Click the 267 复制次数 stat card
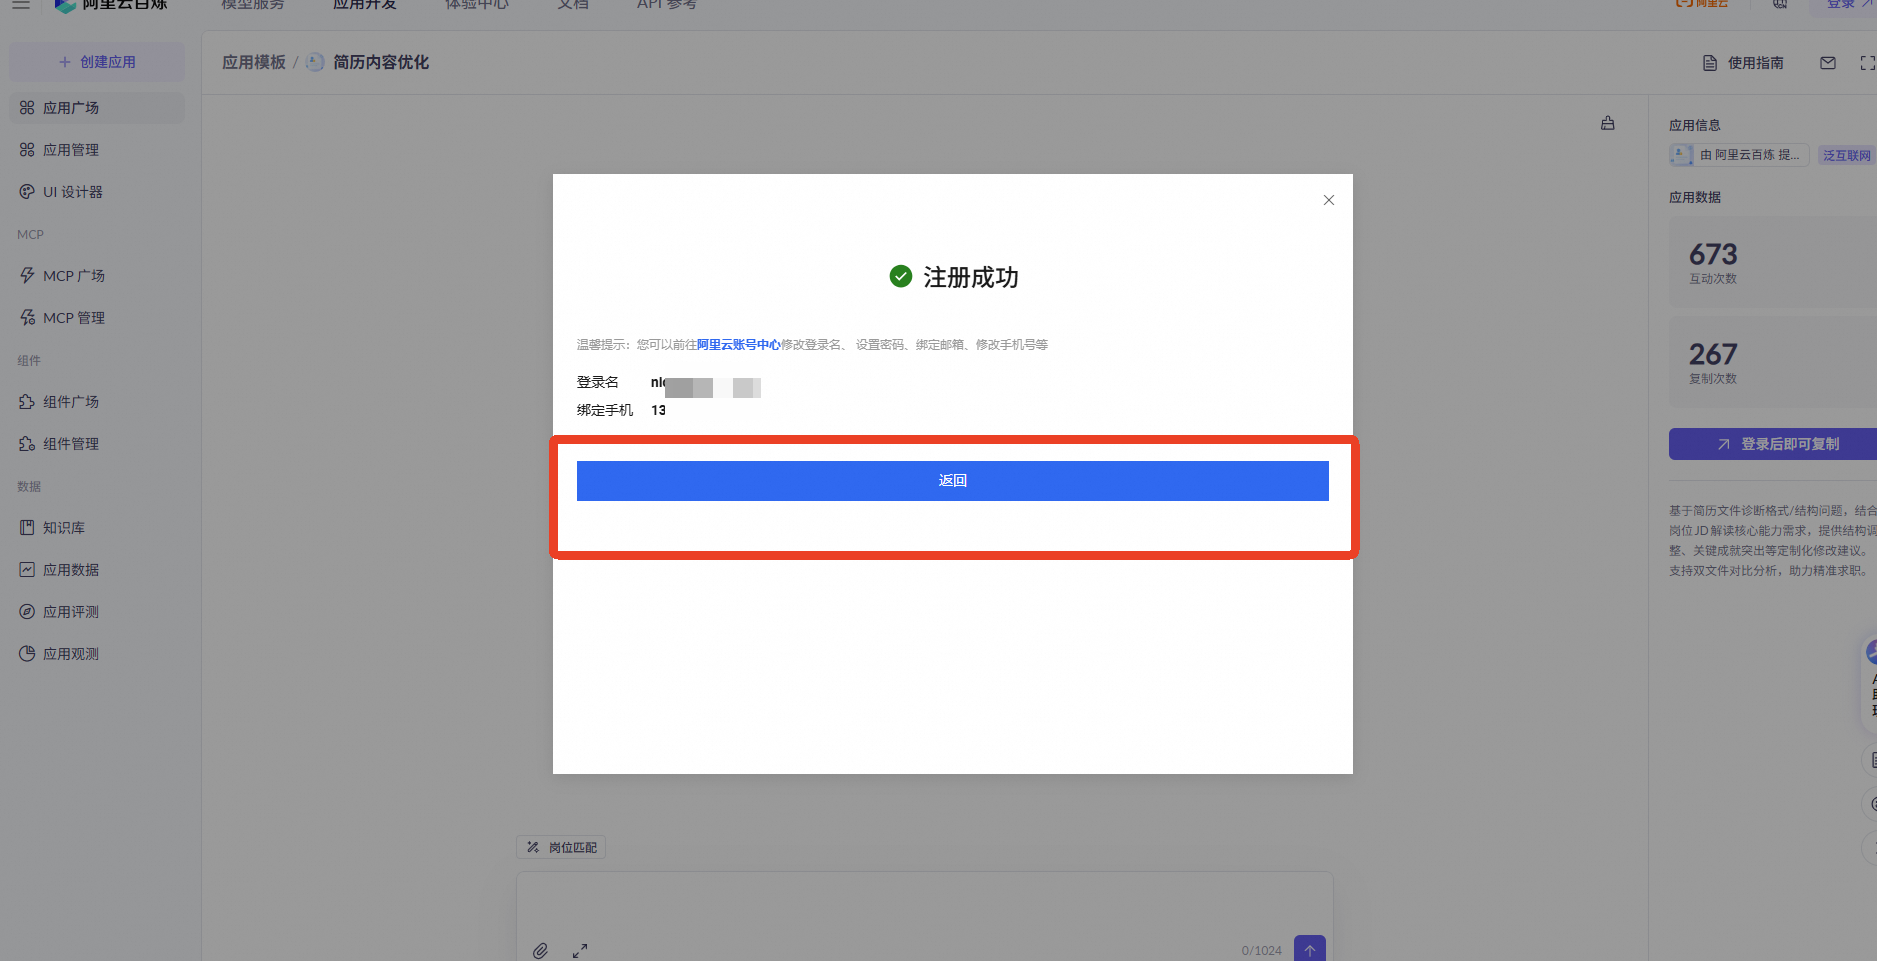1877x961 pixels. point(1773,362)
